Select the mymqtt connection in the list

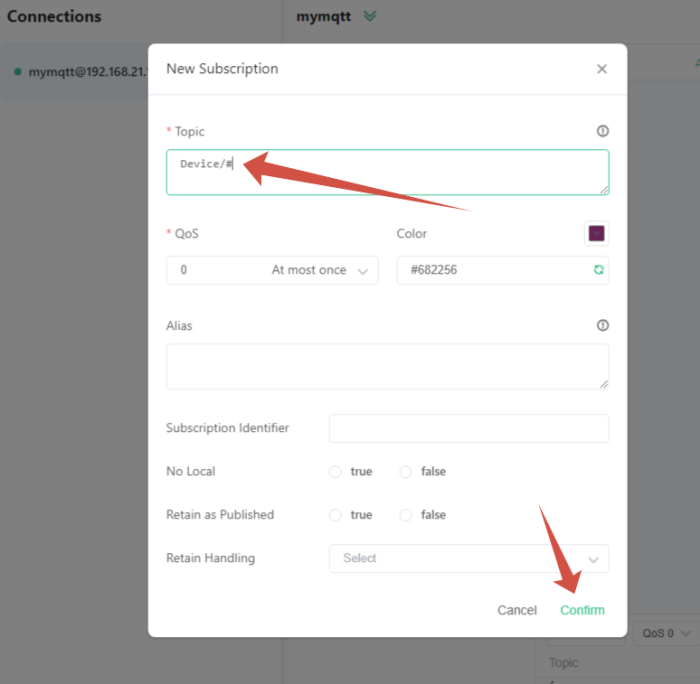point(80,72)
